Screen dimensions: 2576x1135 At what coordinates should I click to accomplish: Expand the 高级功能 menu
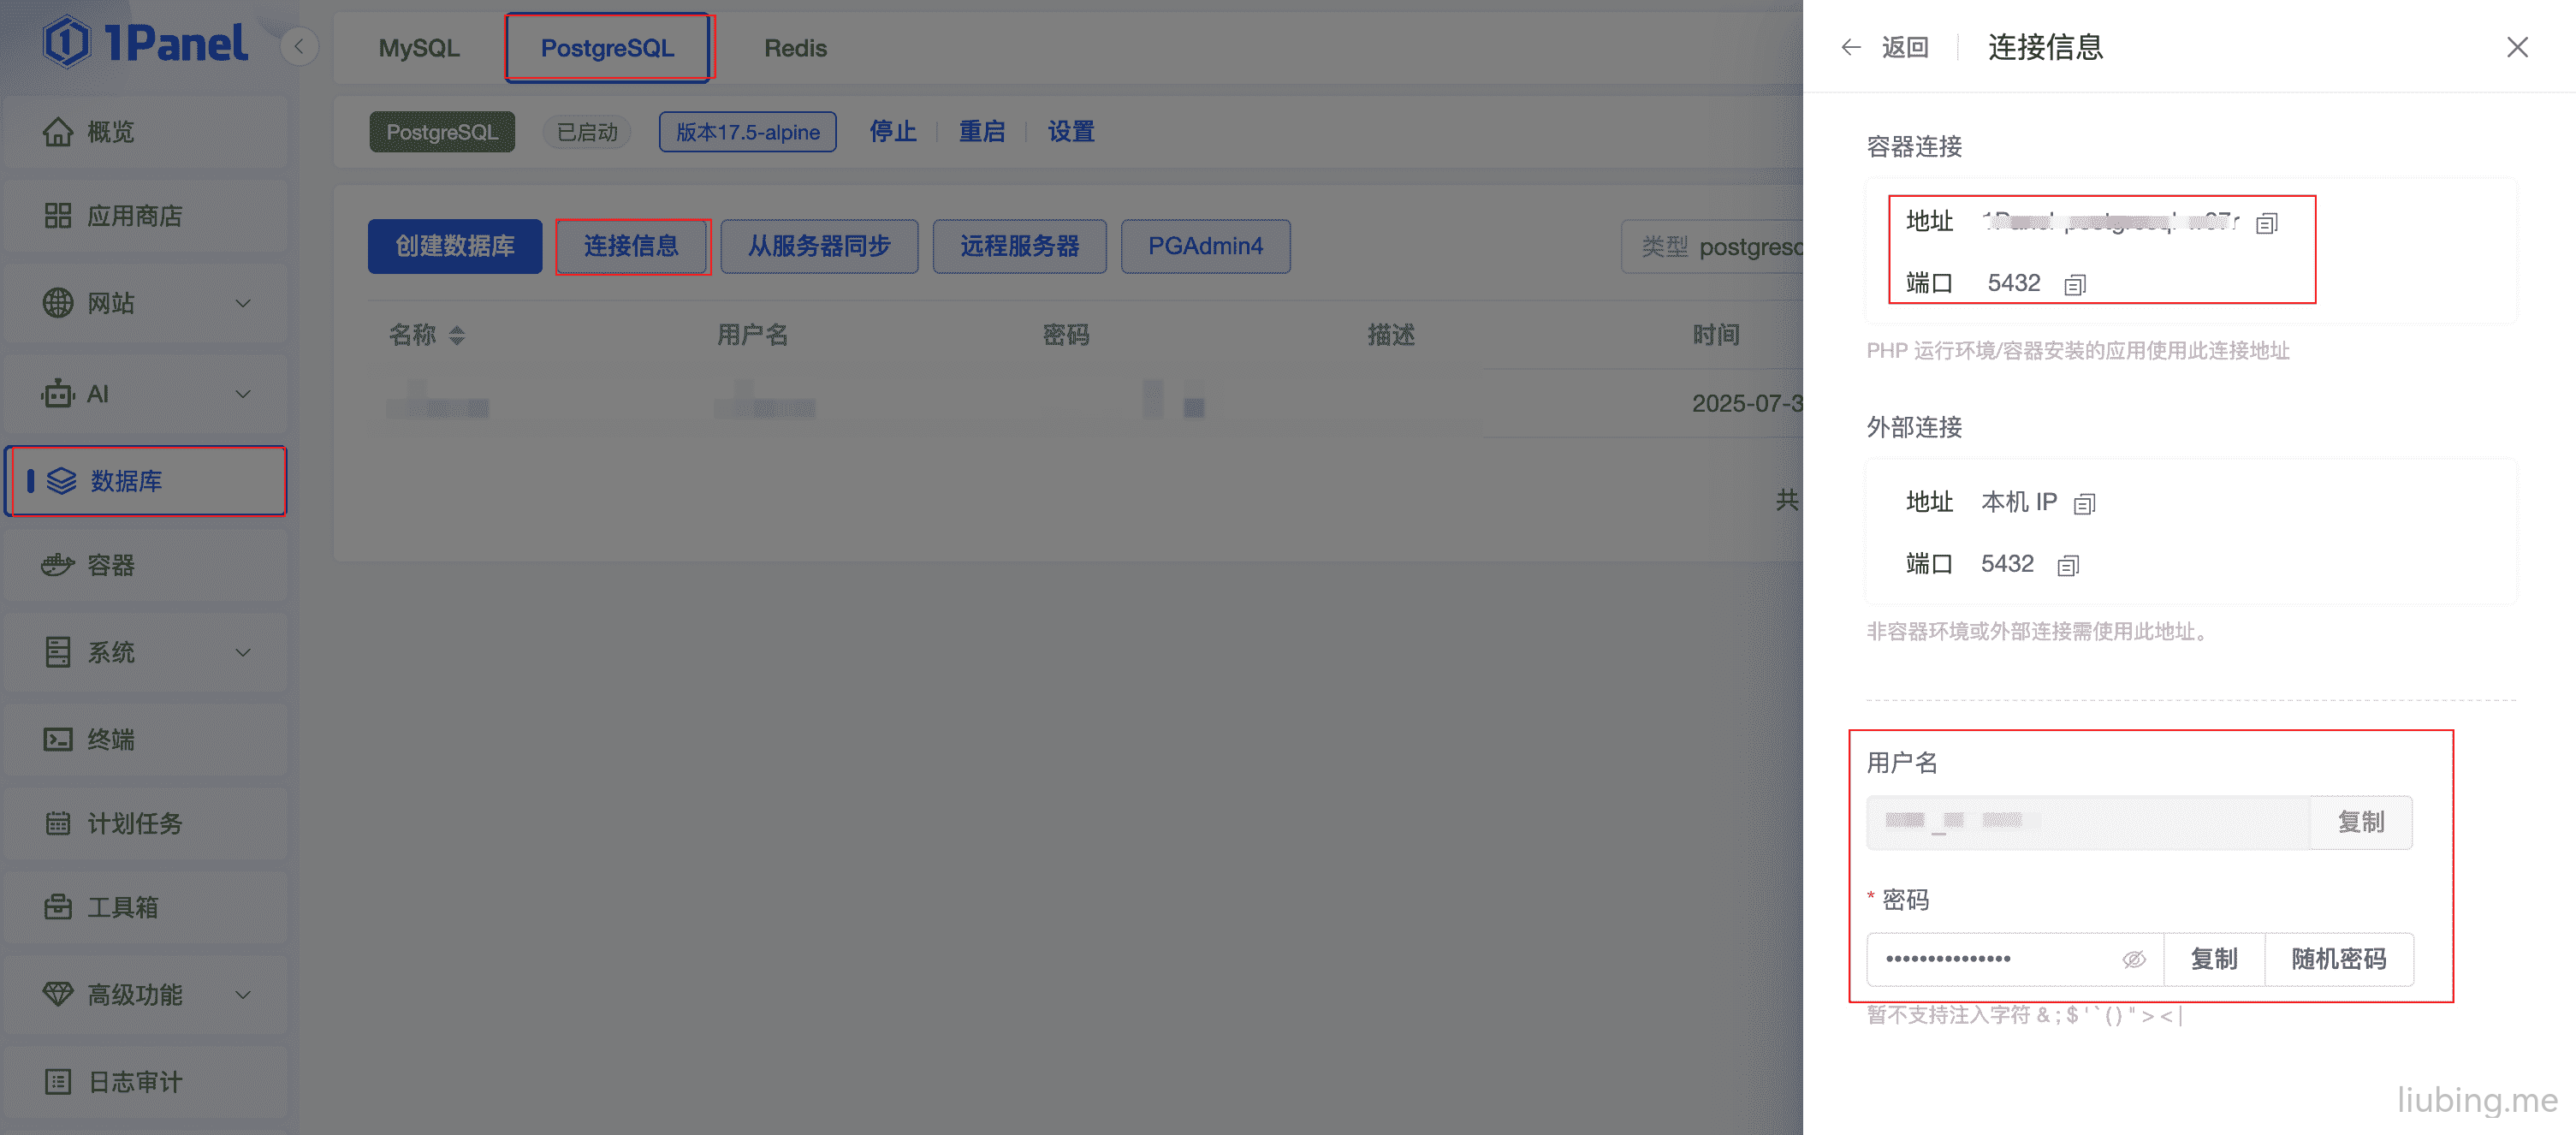[x=146, y=994]
